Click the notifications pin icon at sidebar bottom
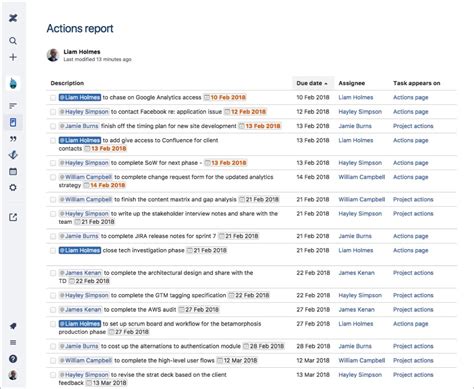Screen dimensions: 474x389 point(13,326)
